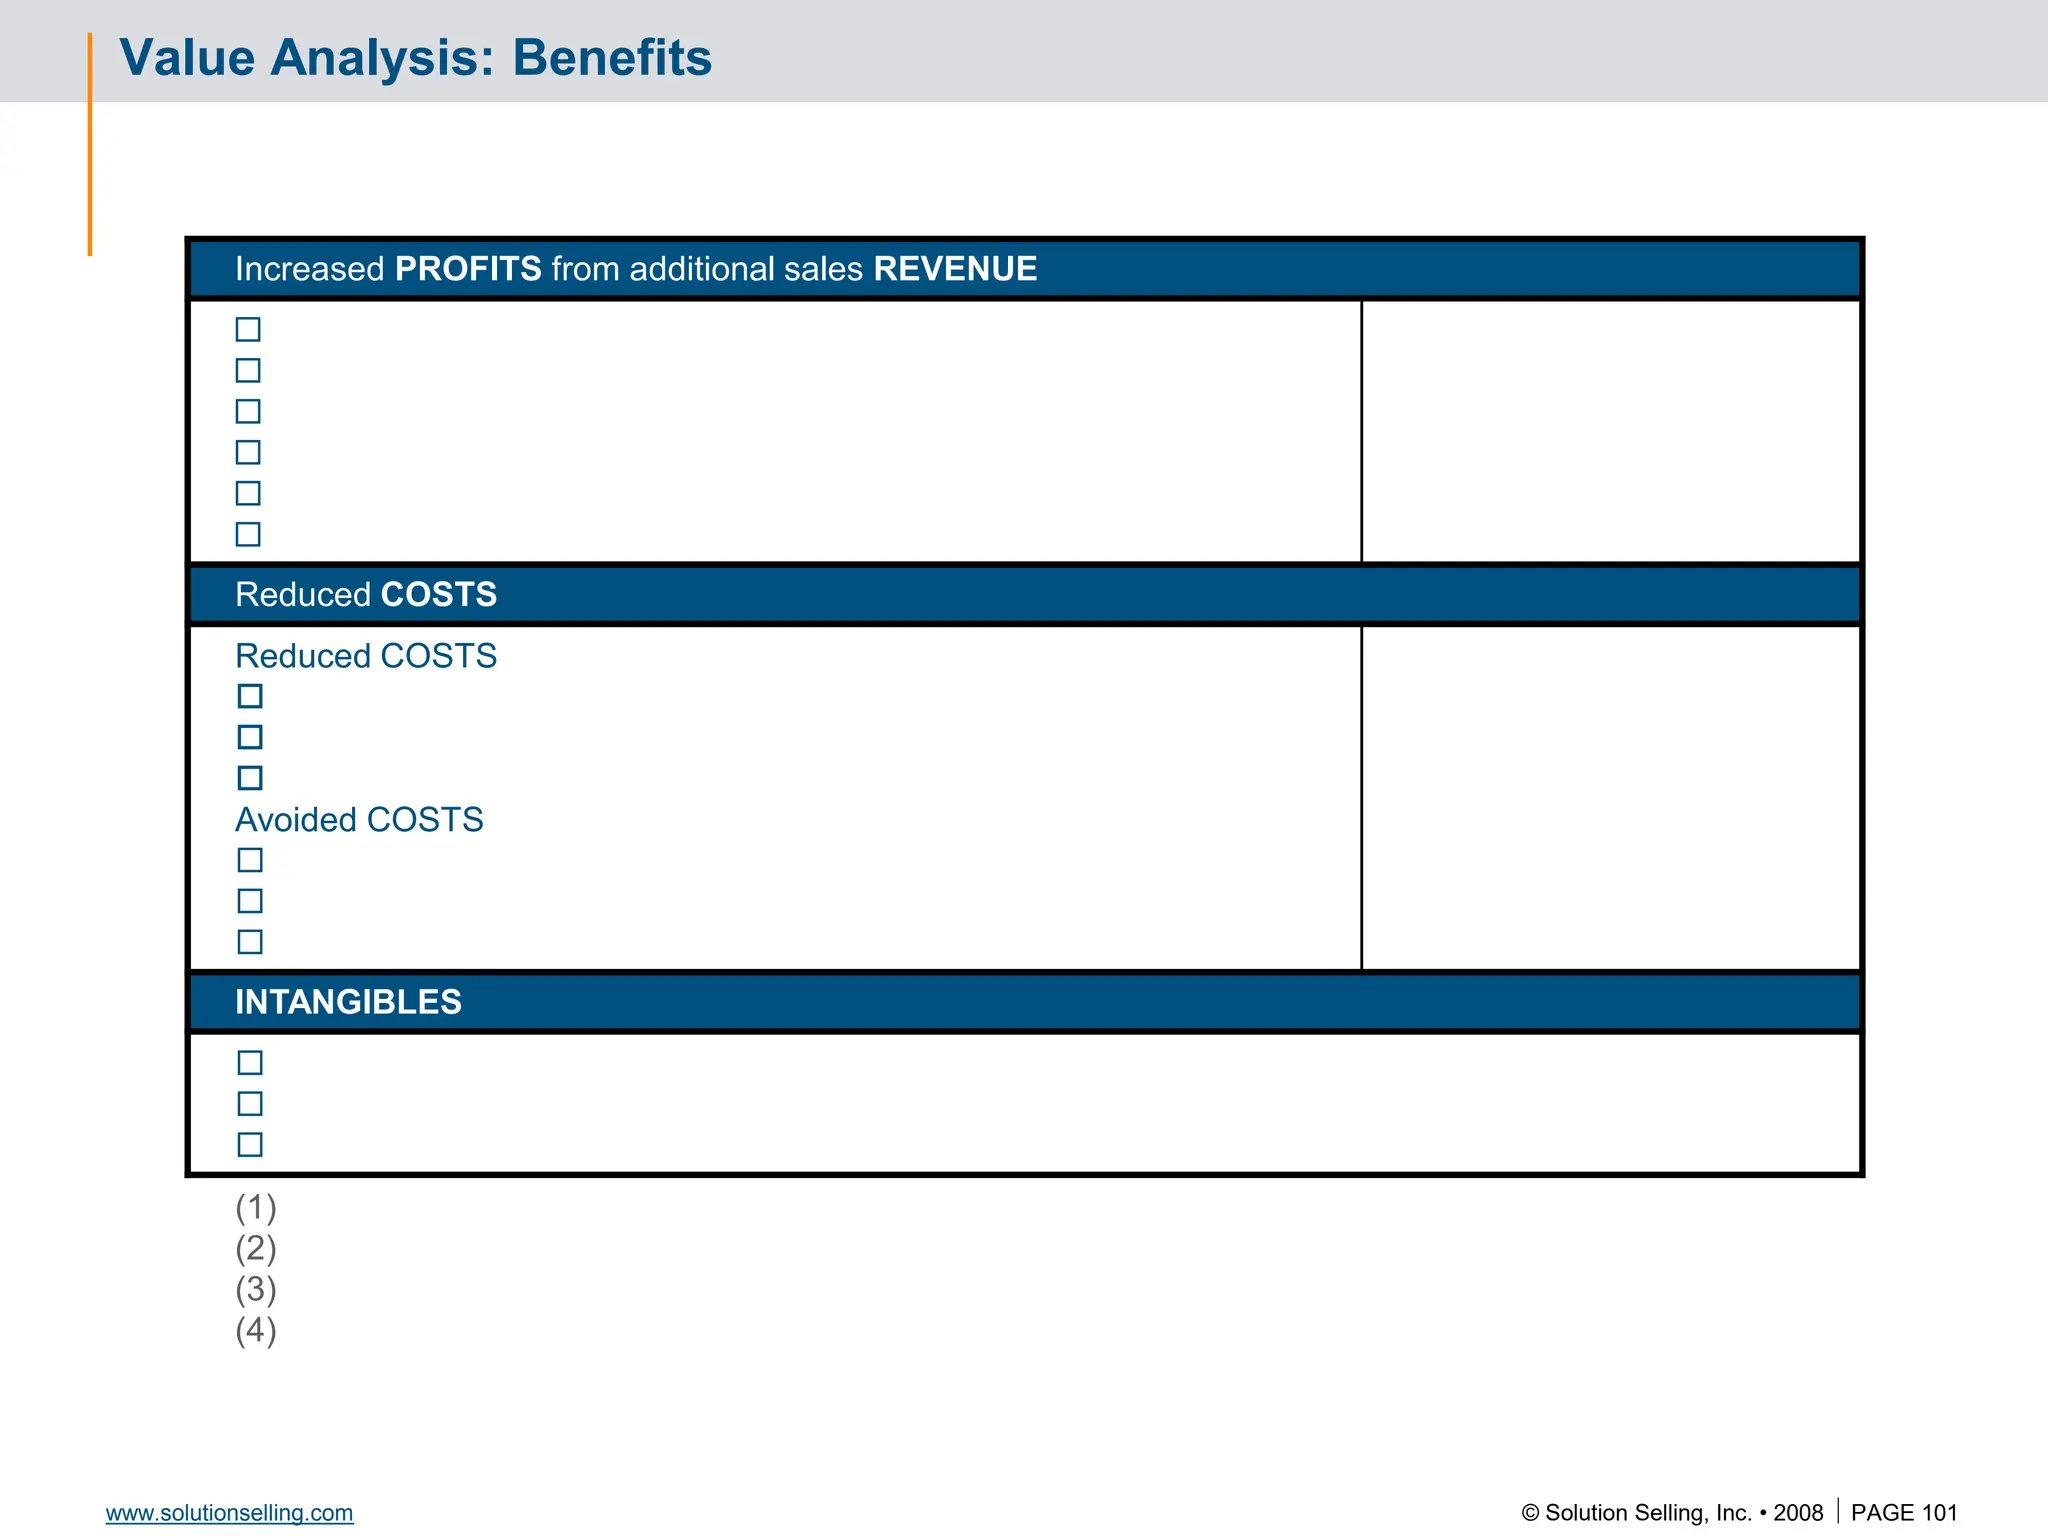This screenshot has height=1536, width=2048.
Task: Click the 'INTANGIBLES' header bar
Action: pyautogui.click(x=1025, y=1002)
